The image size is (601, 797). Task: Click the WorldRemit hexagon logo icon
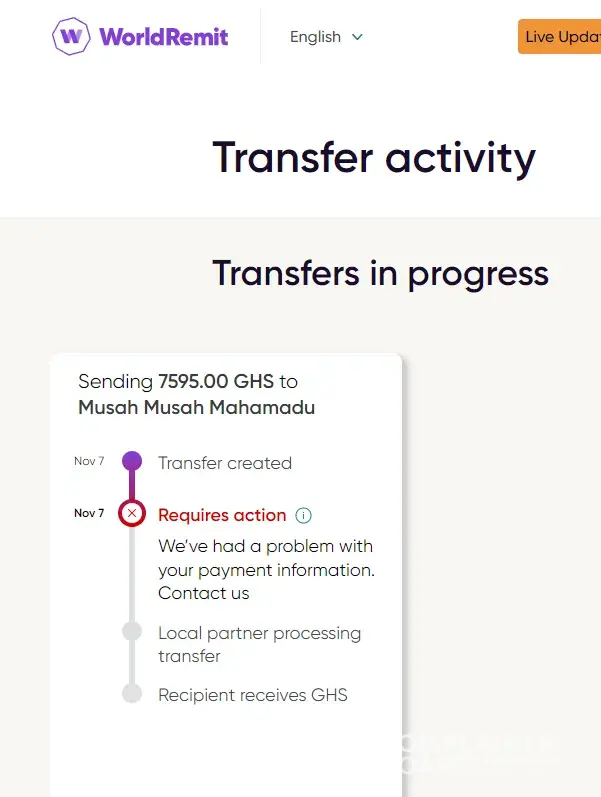point(71,37)
